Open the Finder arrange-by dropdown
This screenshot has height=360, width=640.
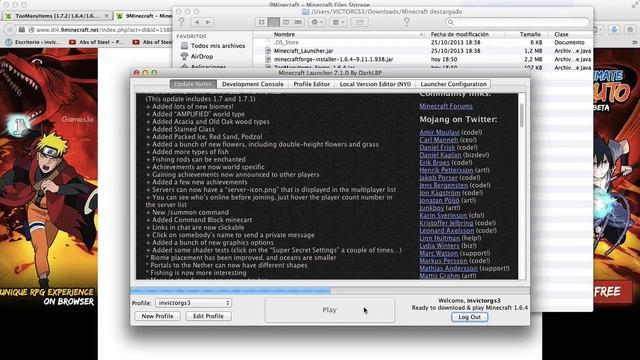pos(338,22)
